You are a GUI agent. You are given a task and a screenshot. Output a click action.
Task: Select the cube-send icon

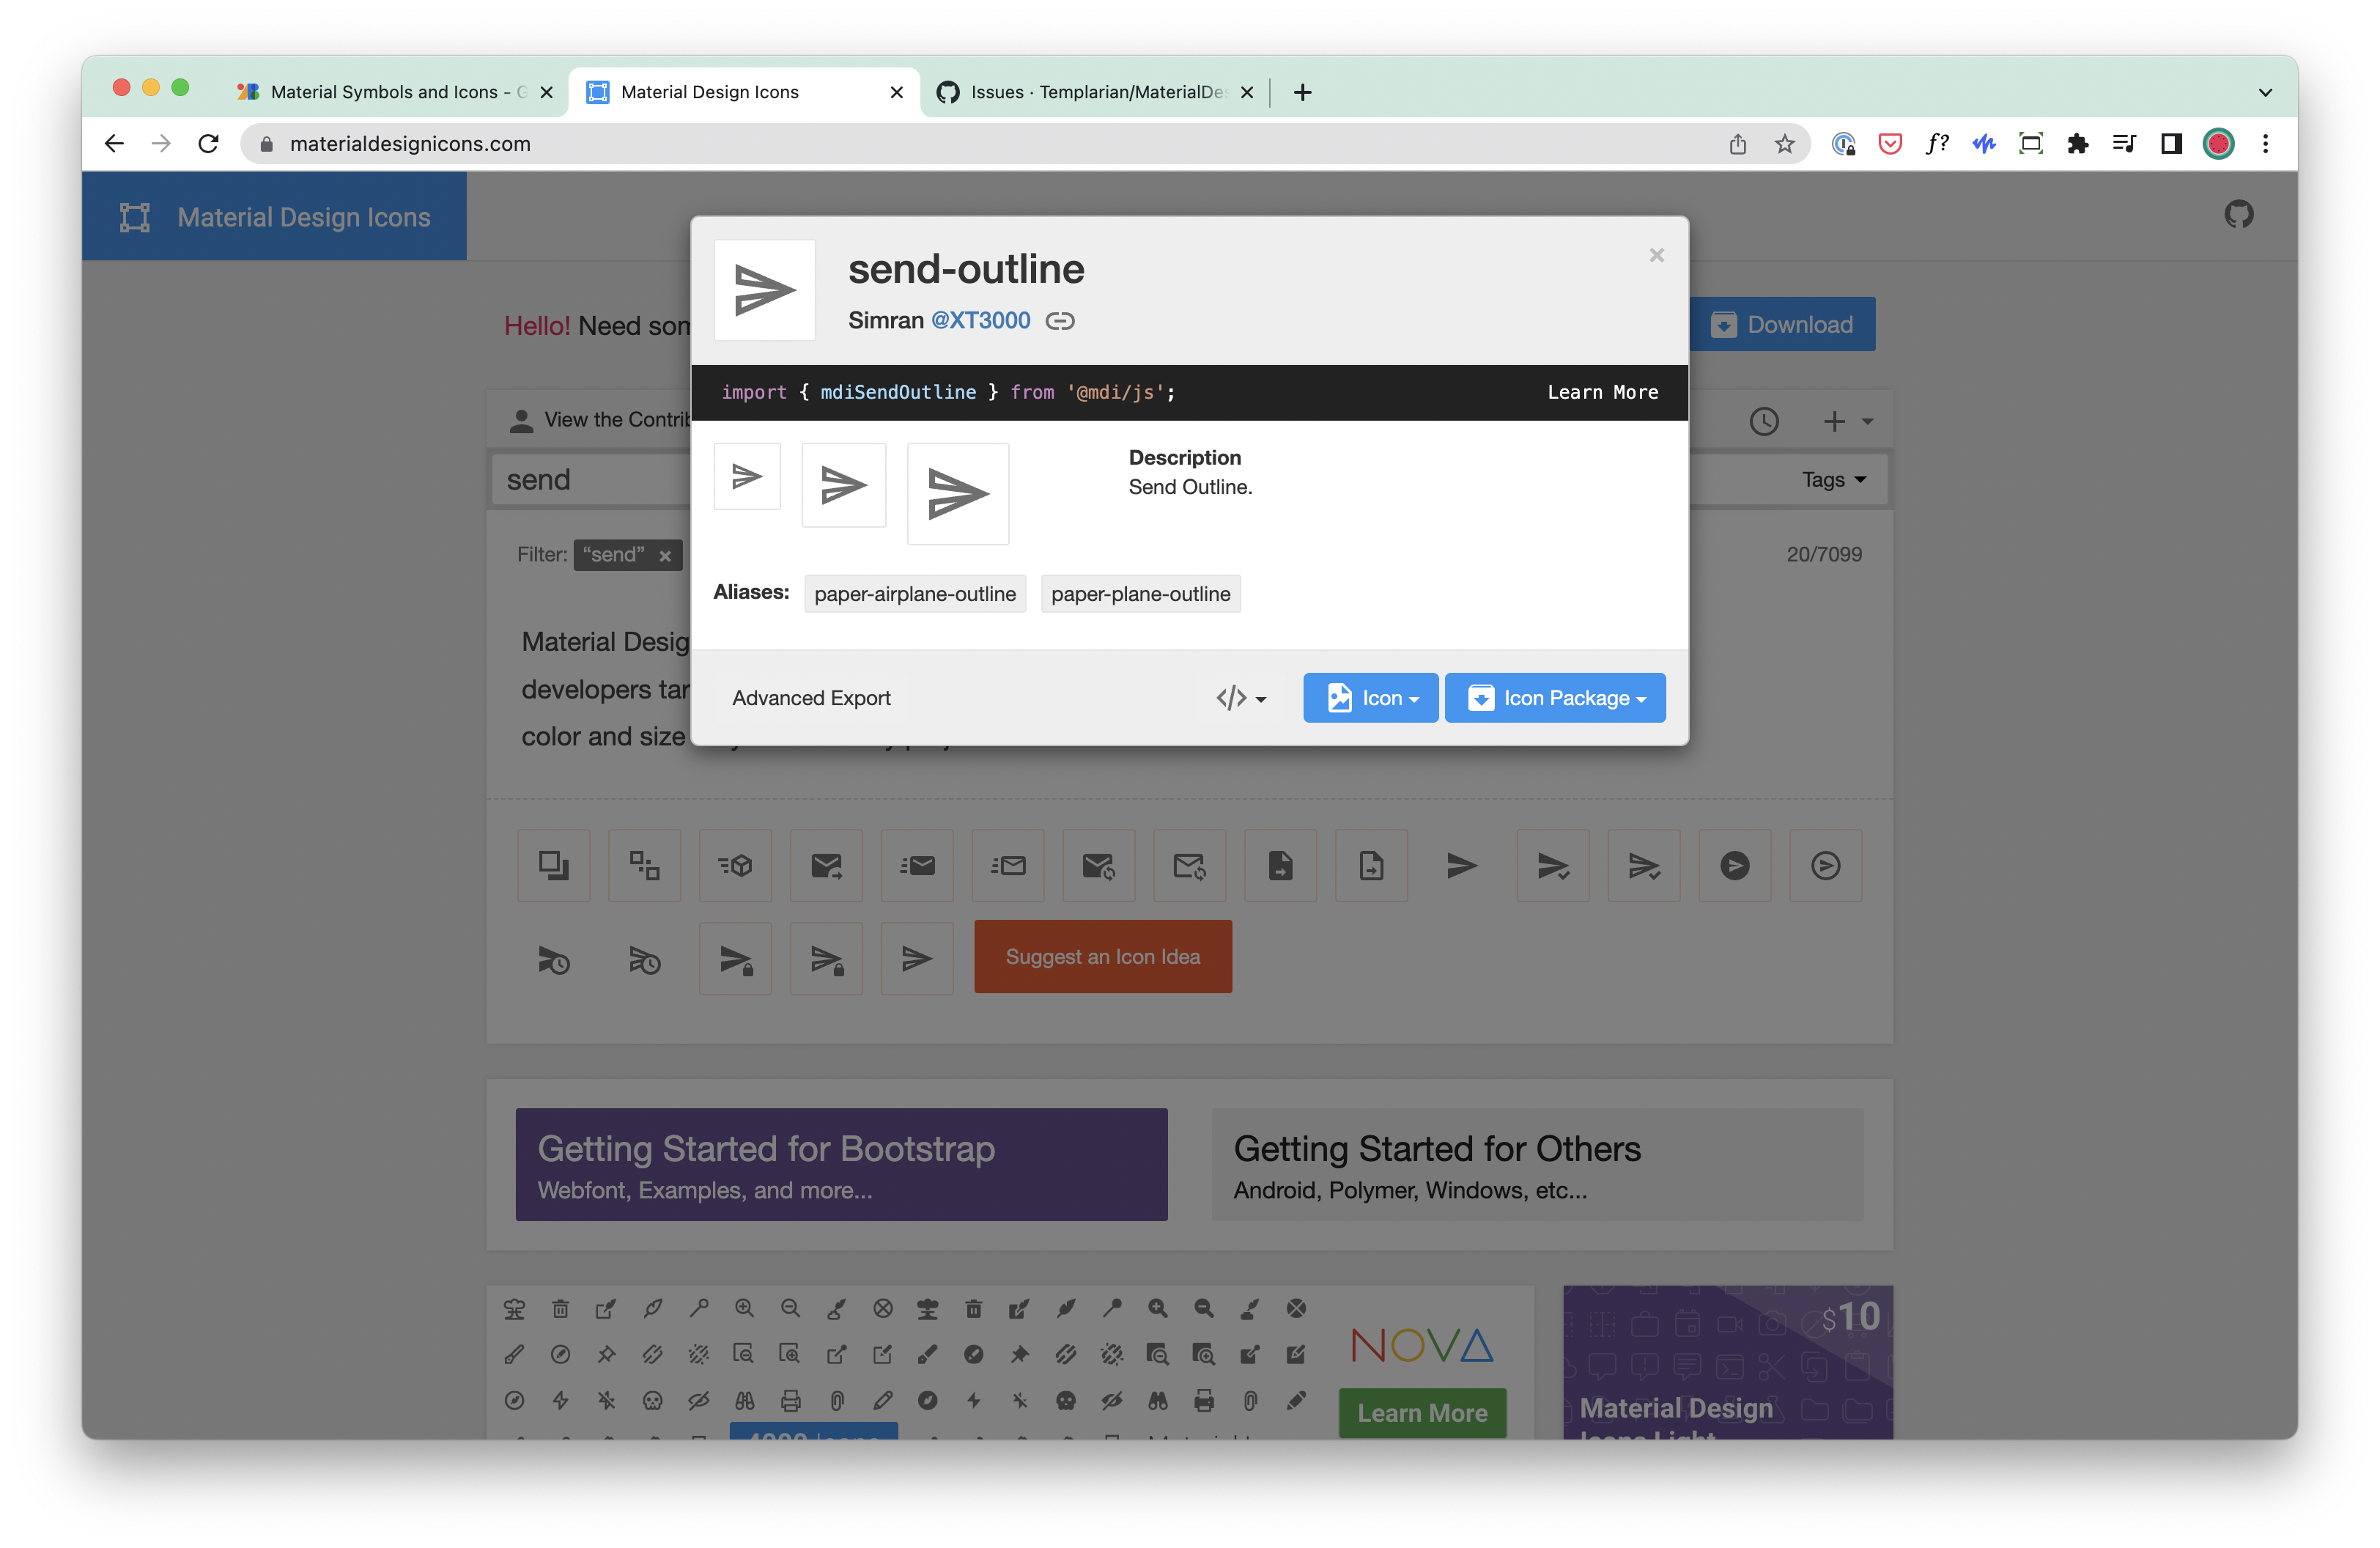pos(735,865)
